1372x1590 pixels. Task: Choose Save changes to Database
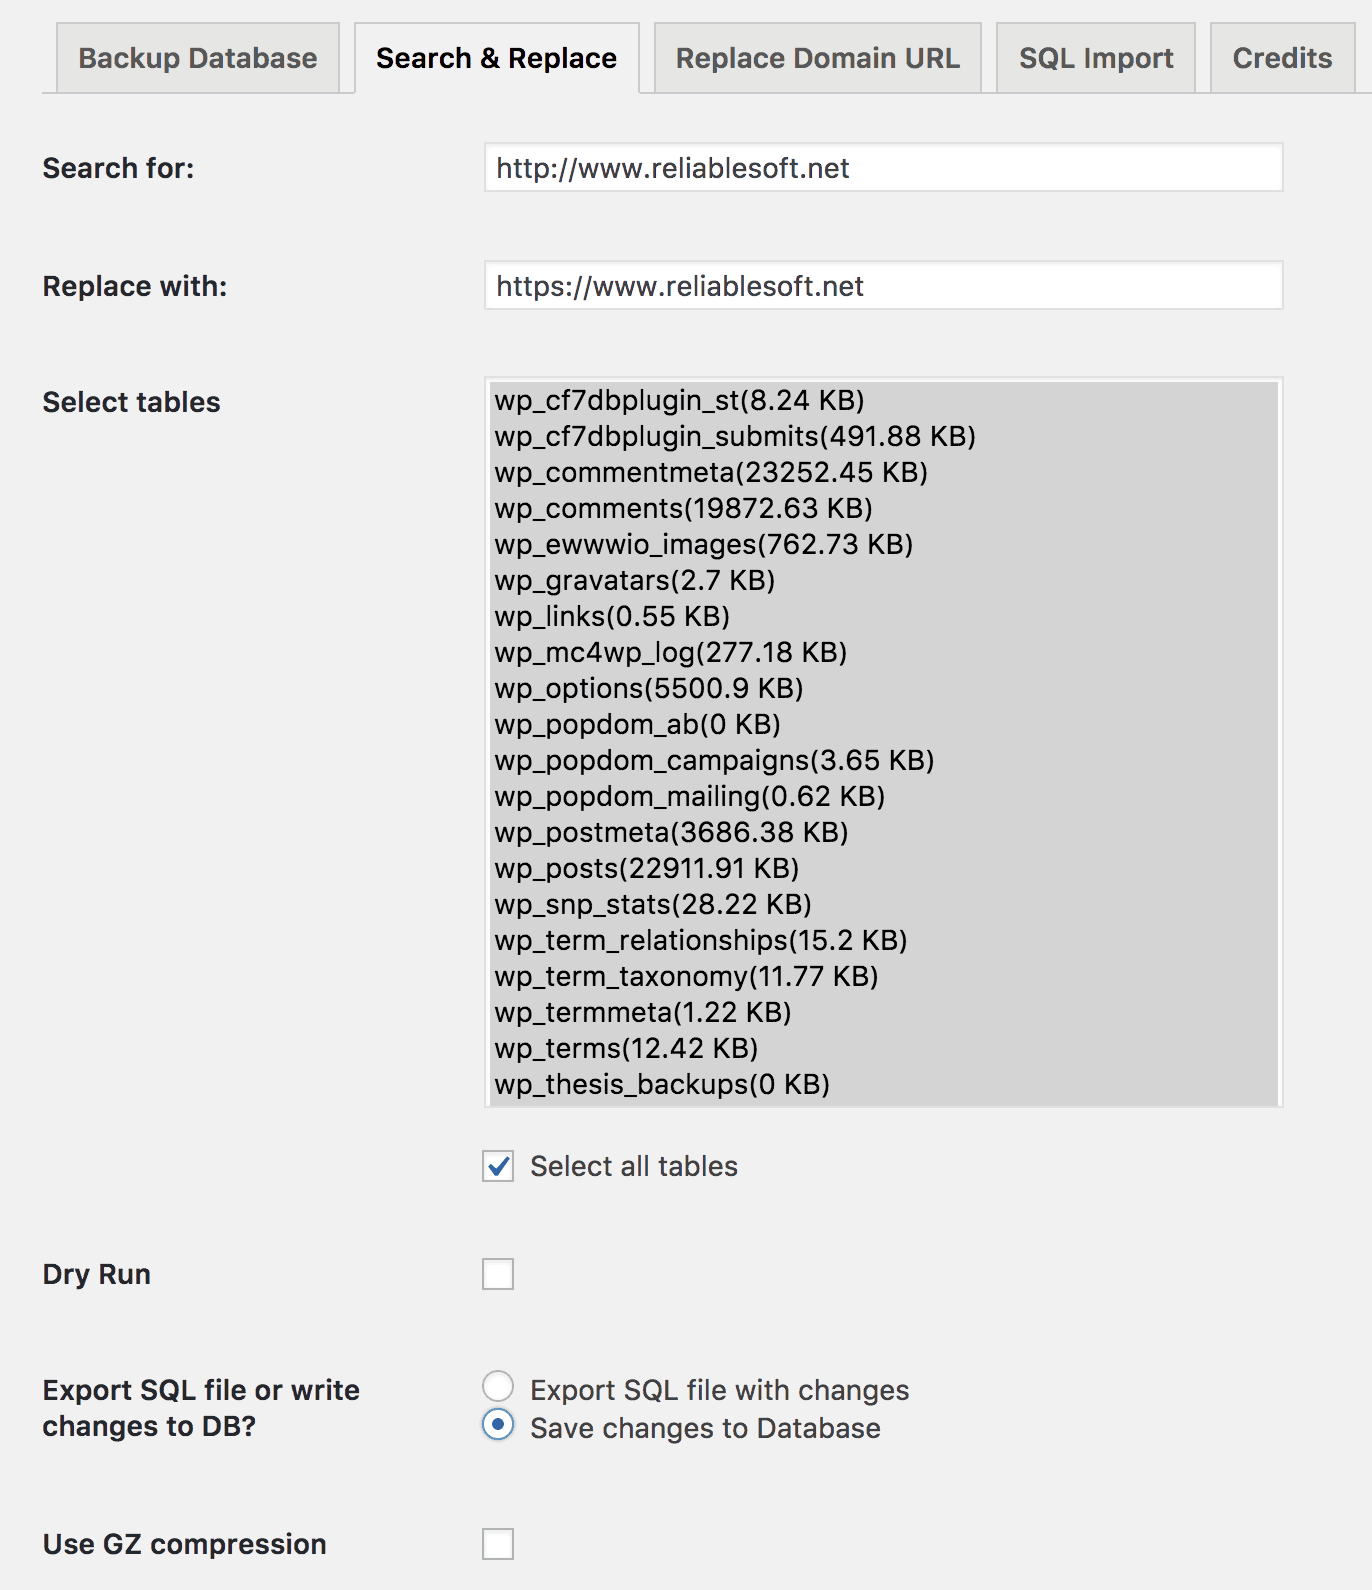[x=497, y=1428]
